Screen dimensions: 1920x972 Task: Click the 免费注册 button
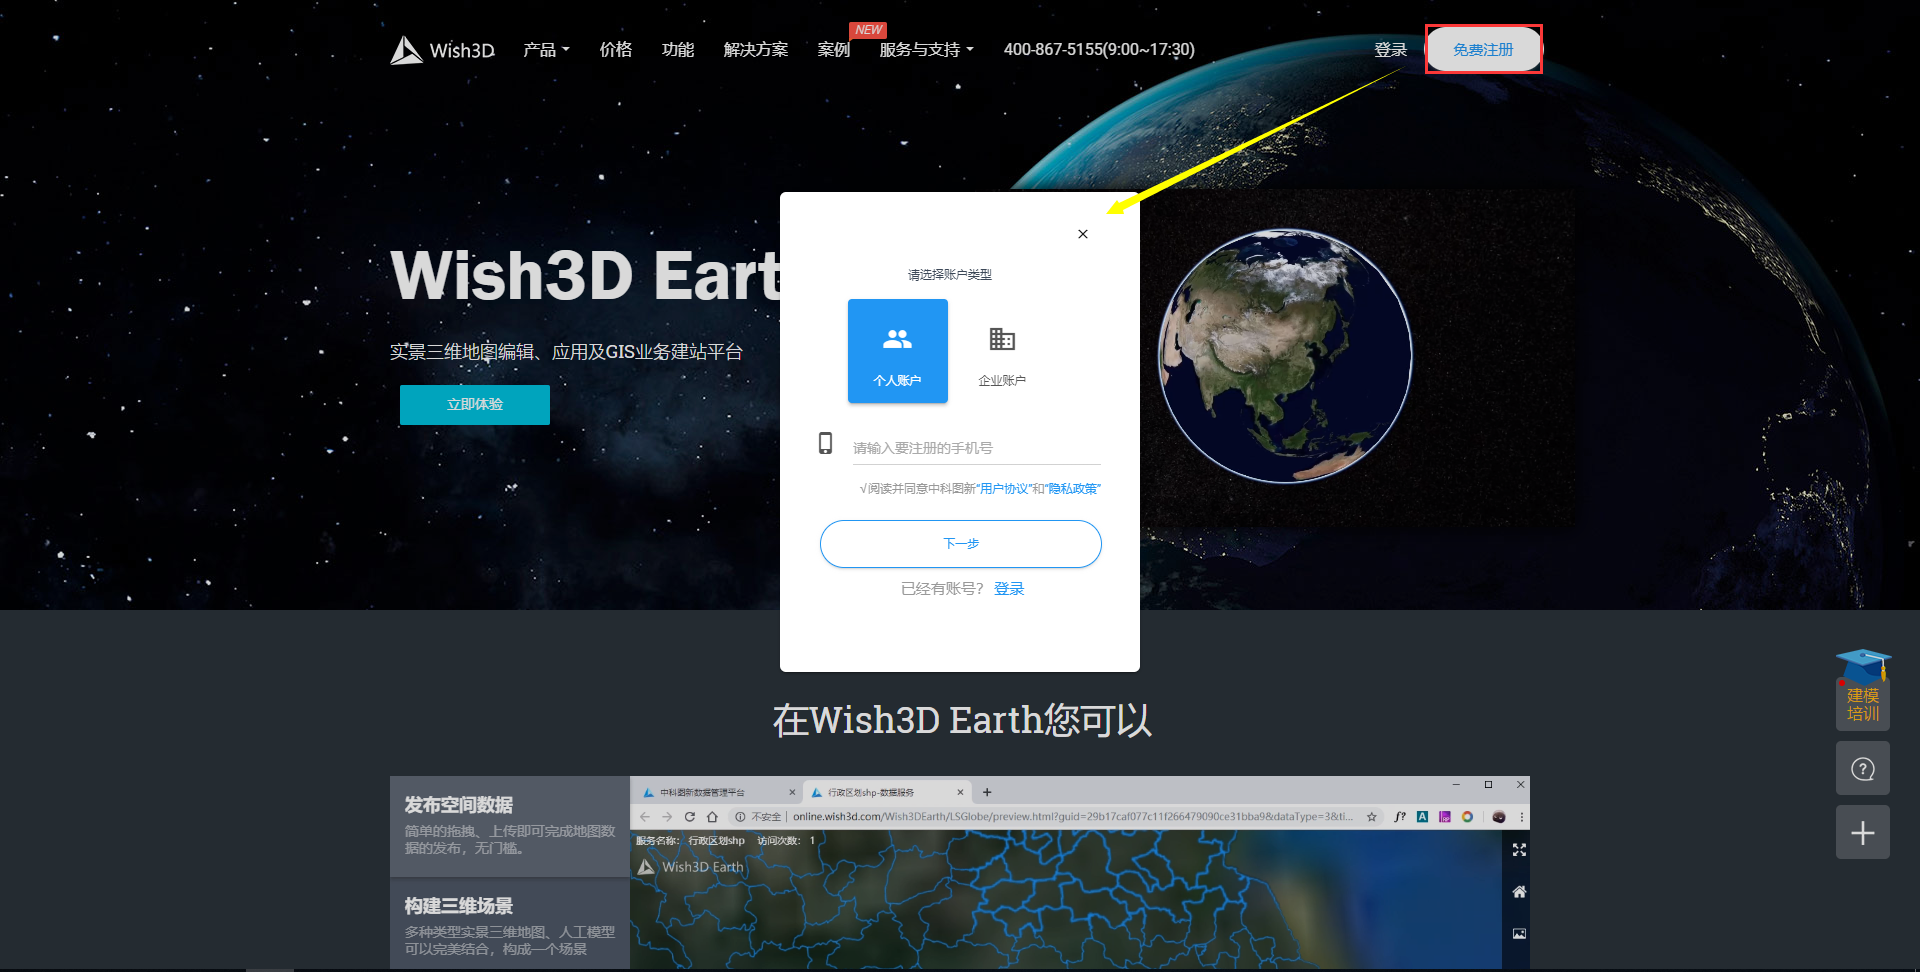tap(1483, 50)
